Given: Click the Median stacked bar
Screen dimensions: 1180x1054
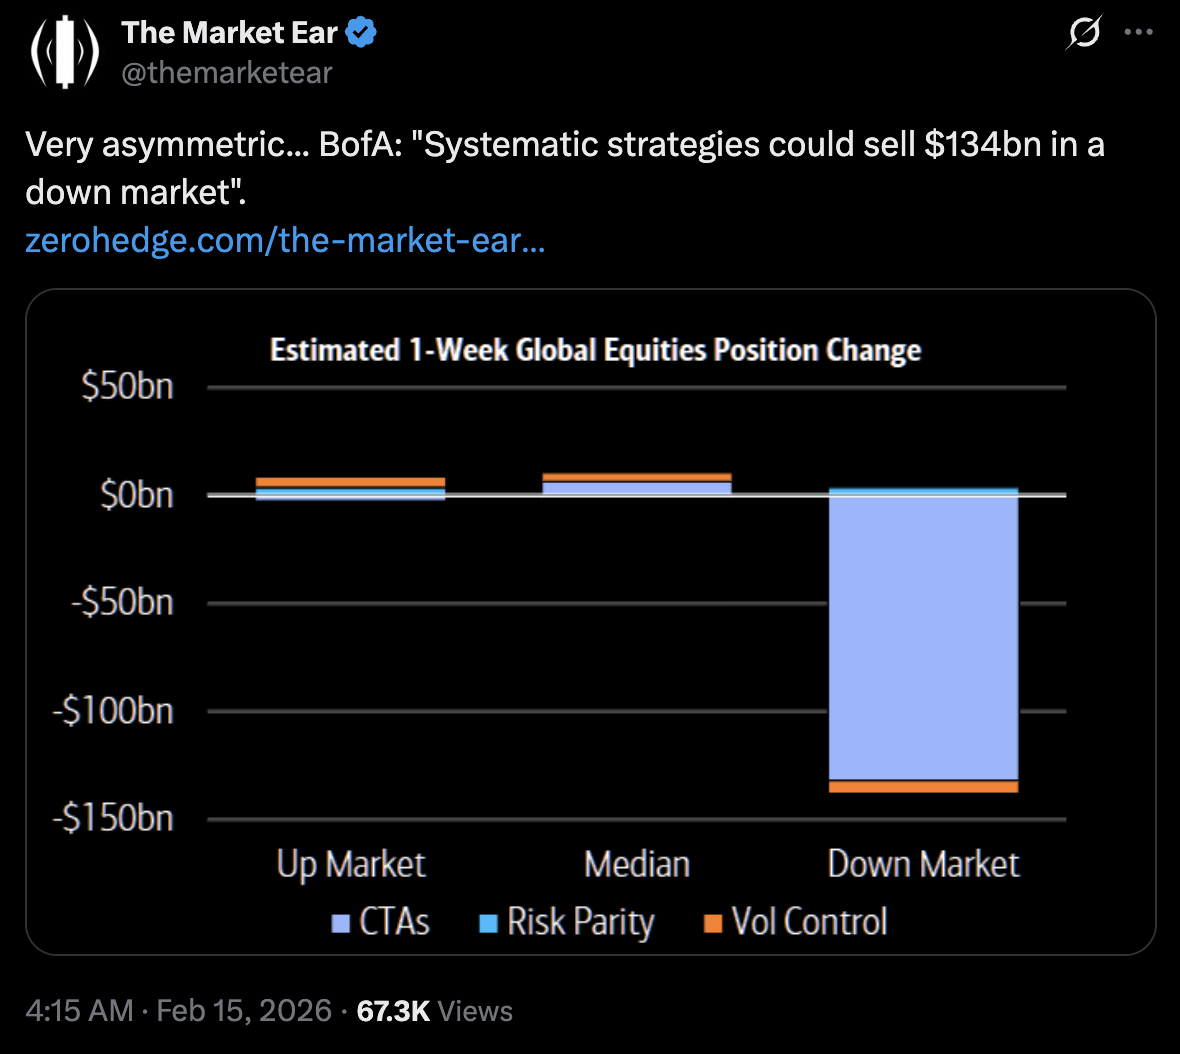Looking at the screenshot, I should tap(637, 484).
